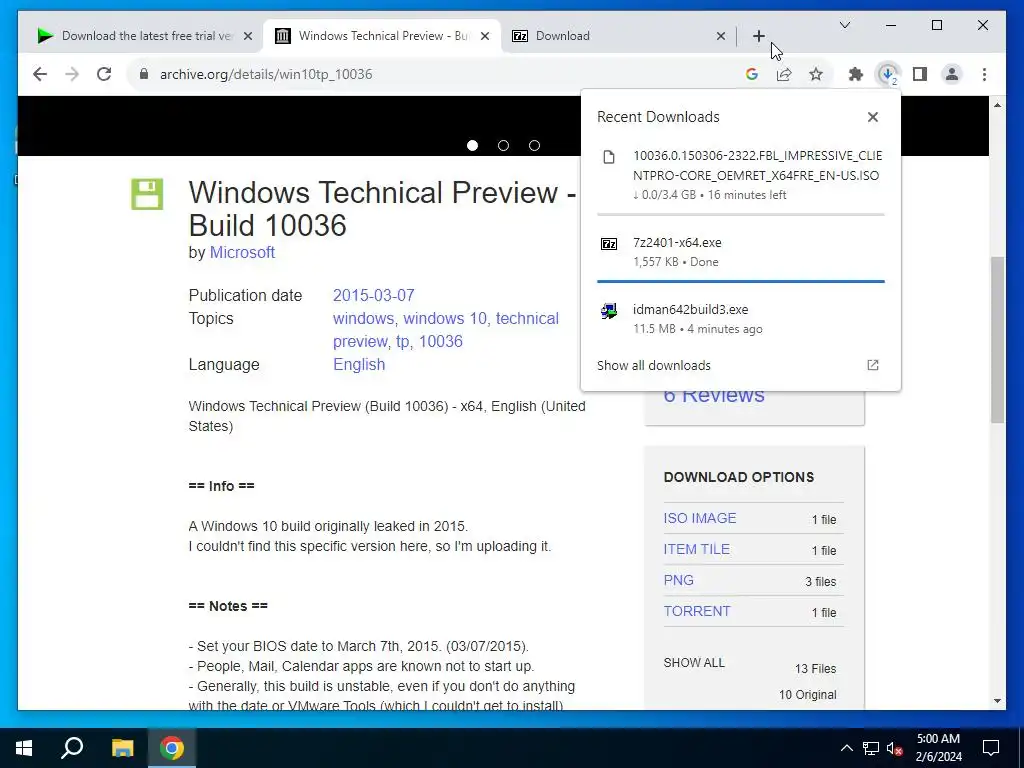Open the 'technical preview' topic link
Screen dimensions: 1024x768
pyautogui.click(x=446, y=330)
